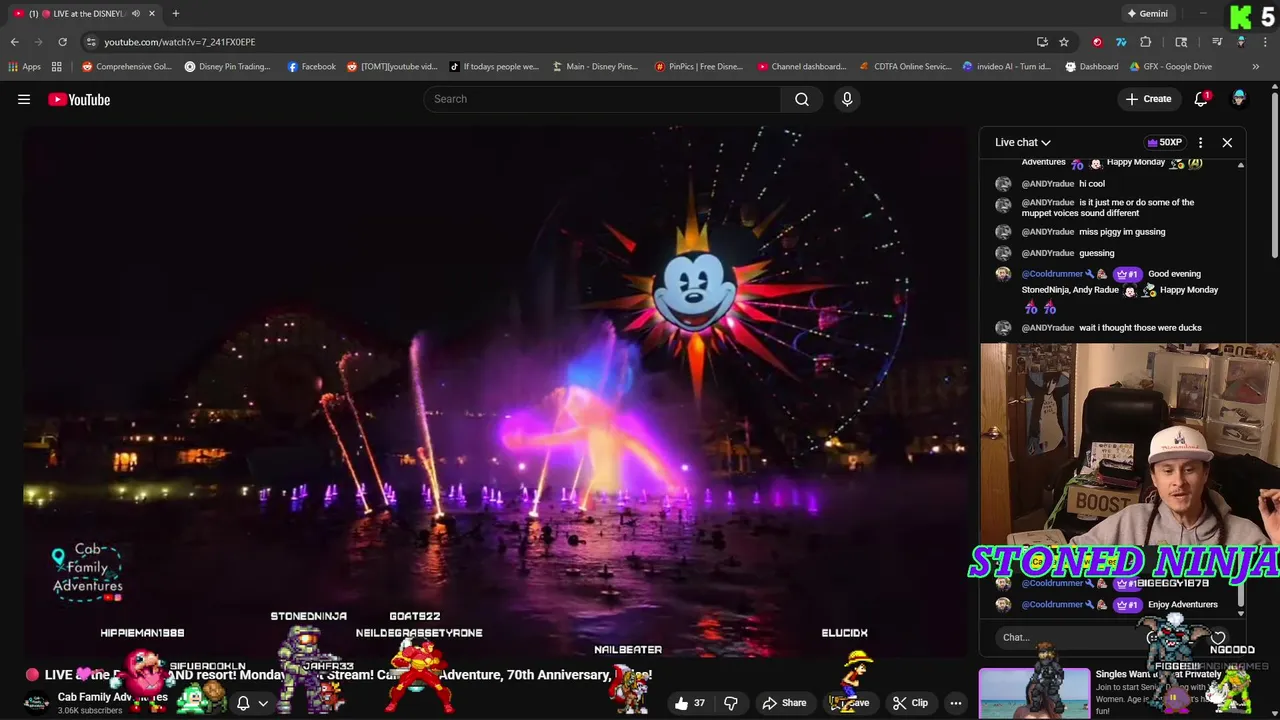Clip the live stream
Screen dimensions: 1280x720
[x=910, y=703]
